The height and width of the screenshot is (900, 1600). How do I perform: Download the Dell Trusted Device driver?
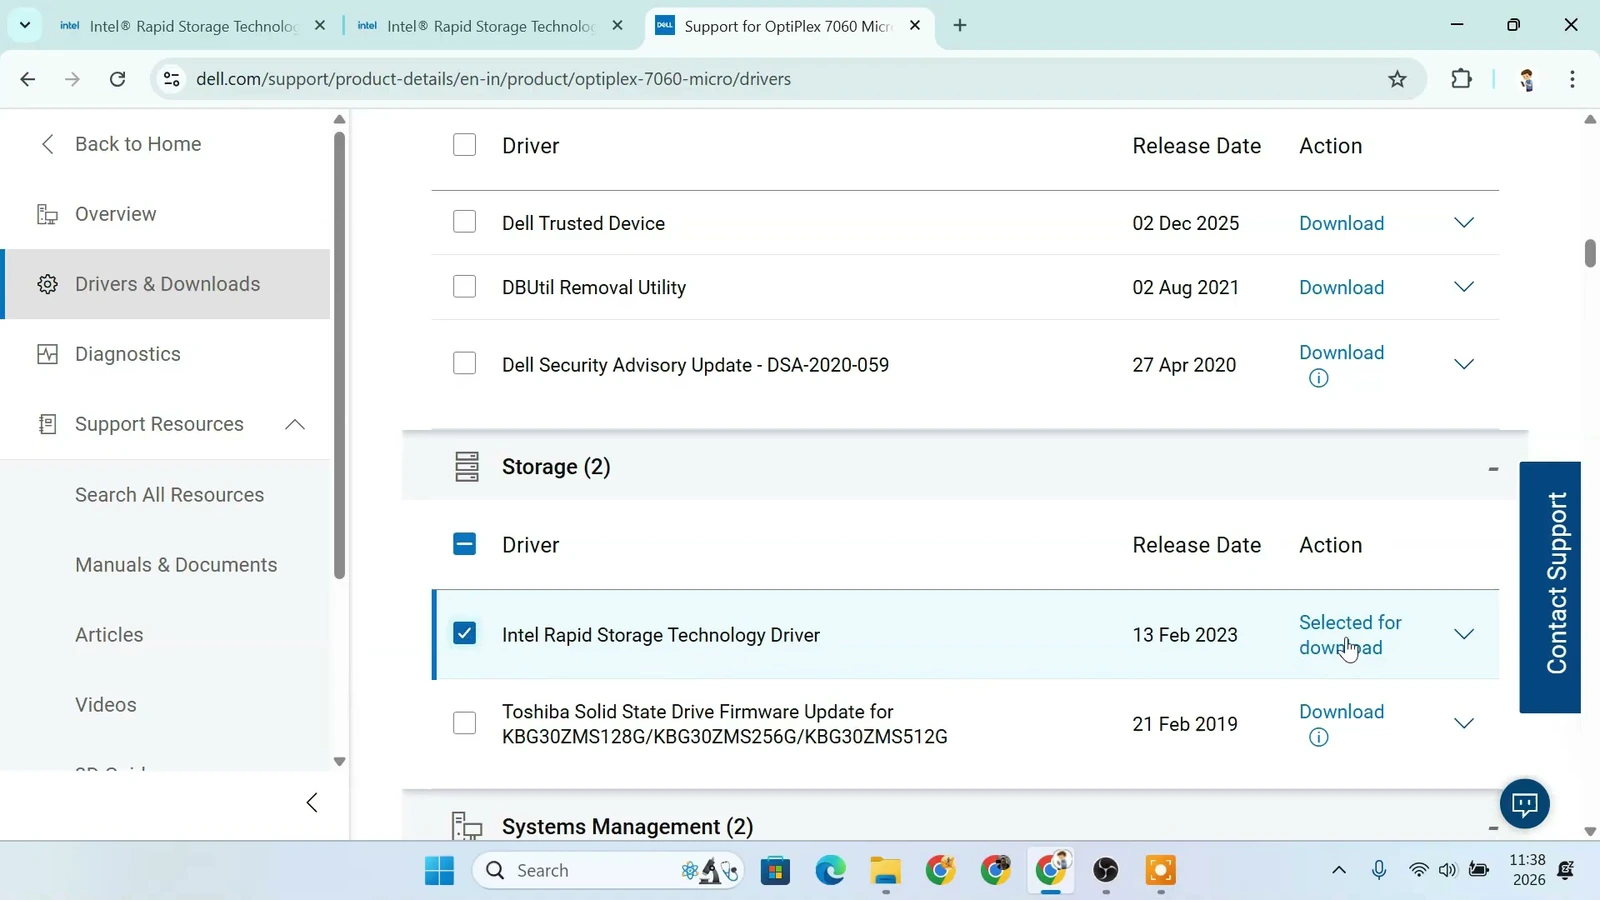[x=1341, y=223]
